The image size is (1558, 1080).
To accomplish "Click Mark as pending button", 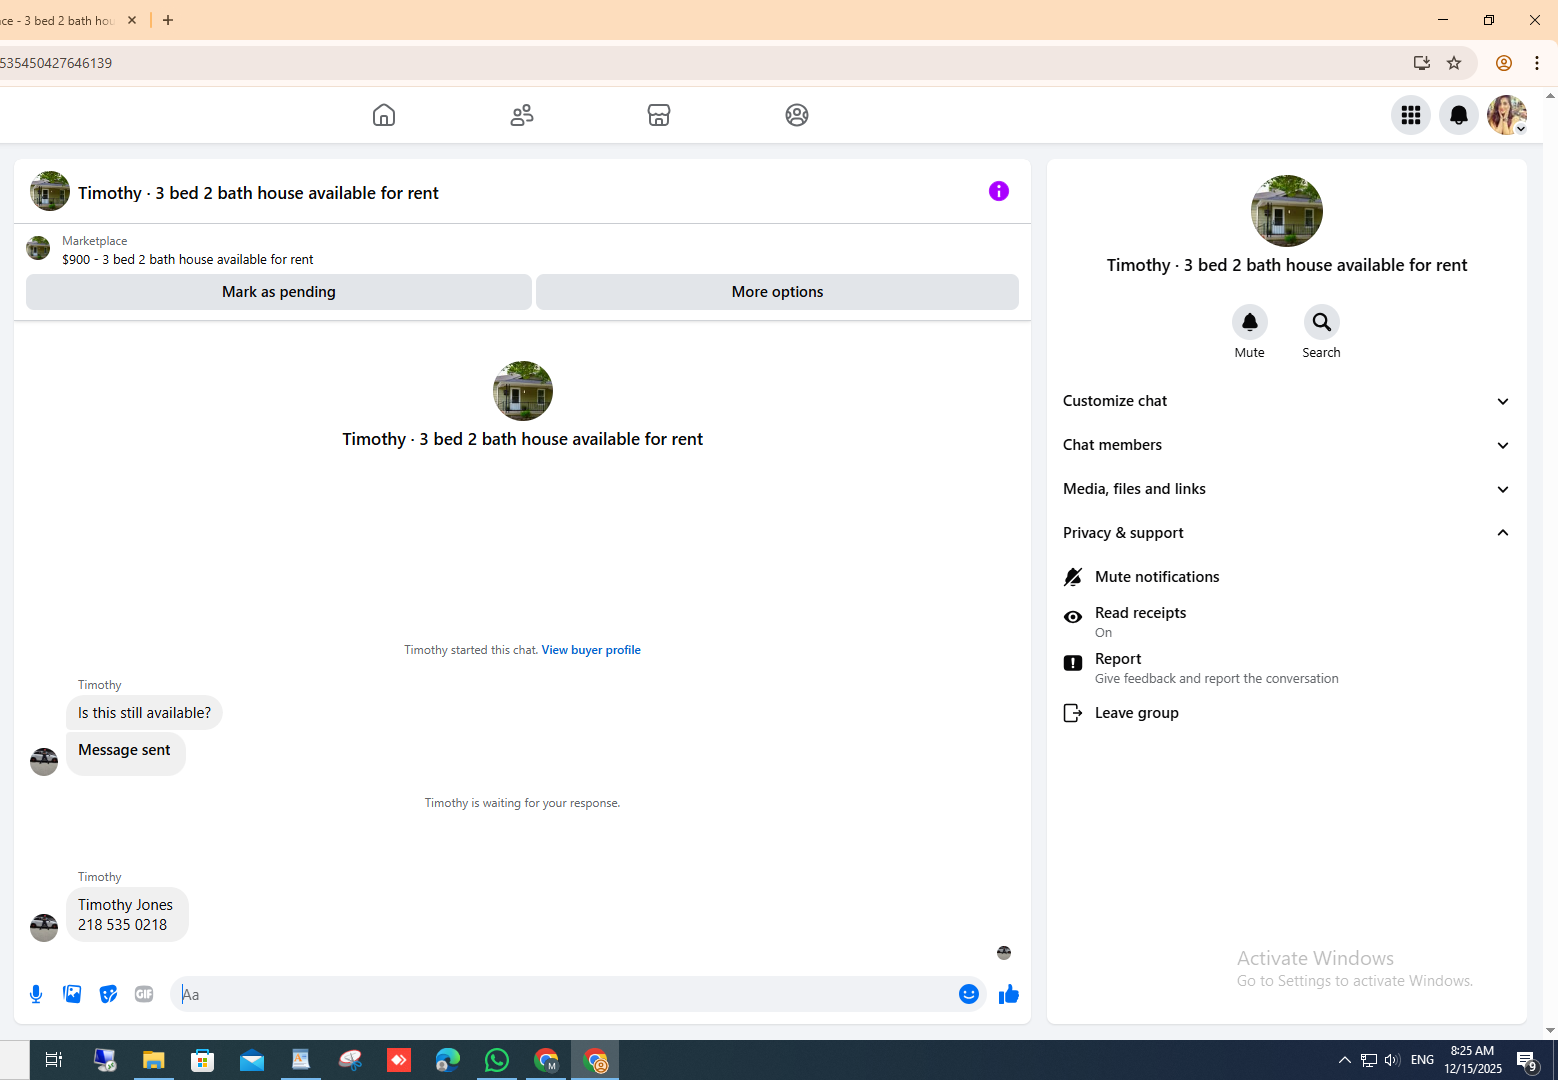I will coord(279,292).
